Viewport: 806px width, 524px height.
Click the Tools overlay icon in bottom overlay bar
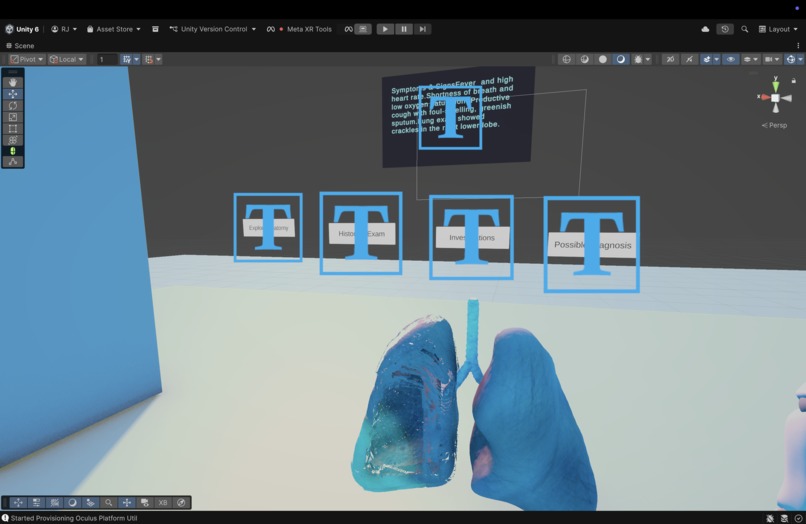[x=18, y=502]
